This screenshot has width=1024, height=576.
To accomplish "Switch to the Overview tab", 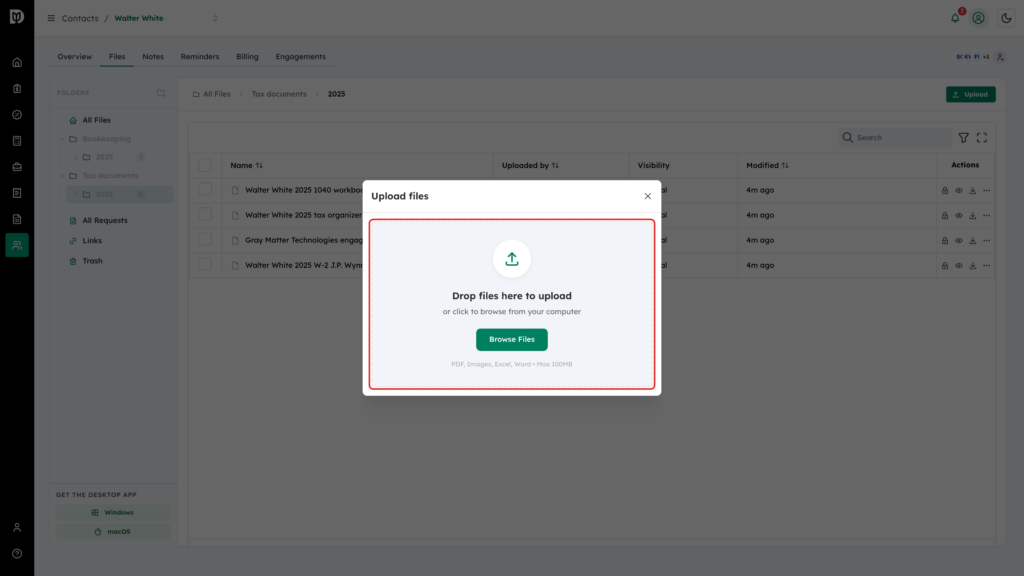I will tap(74, 57).
